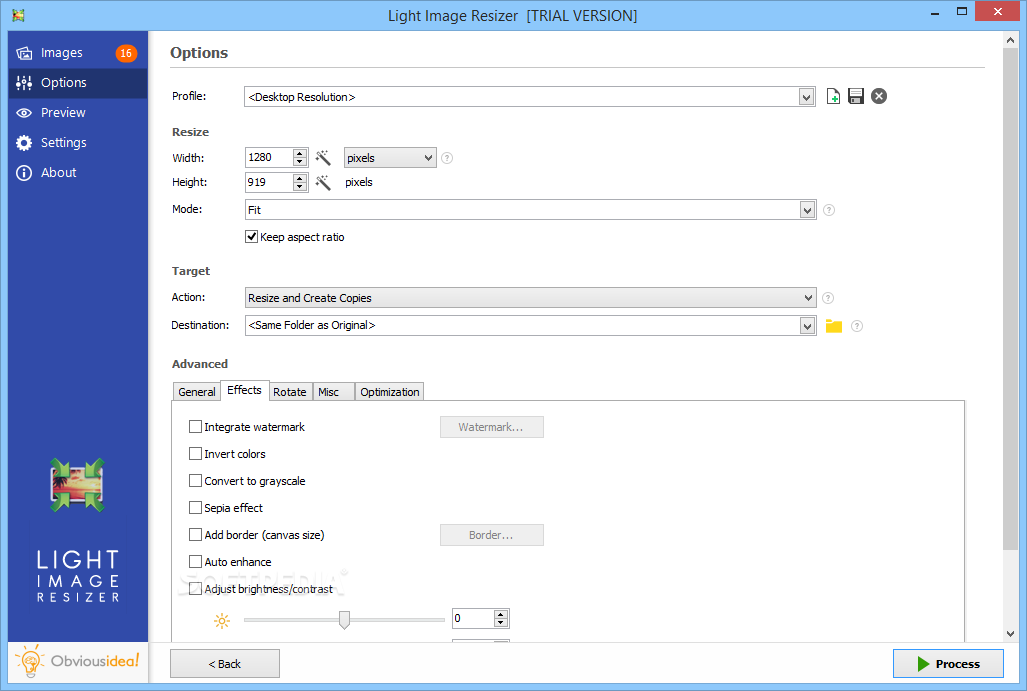The height and width of the screenshot is (691, 1027).
Task: Increase Height with the up spinner arrow
Action: [x=300, y=178]
